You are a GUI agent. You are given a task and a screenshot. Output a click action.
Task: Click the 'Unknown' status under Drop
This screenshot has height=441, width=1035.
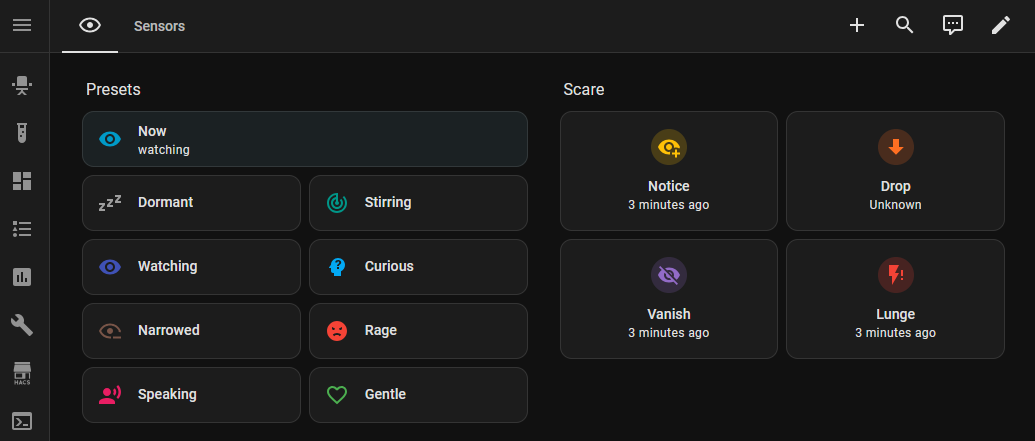pyautogui.click(x=896, y=205)
